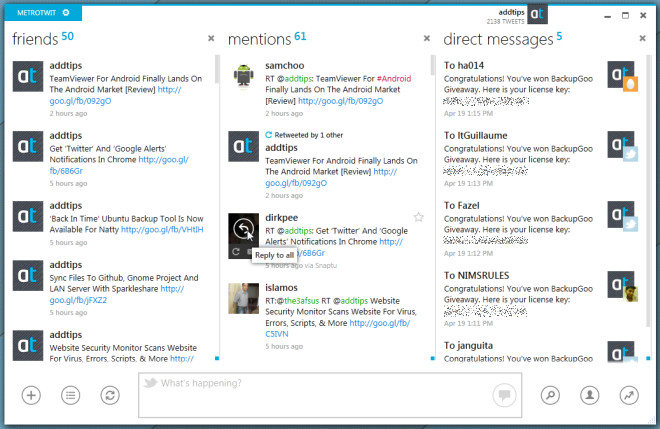Open MetroTwit settings gear in title tab
The image size is (660, 429).
click(x=66, y=13)
